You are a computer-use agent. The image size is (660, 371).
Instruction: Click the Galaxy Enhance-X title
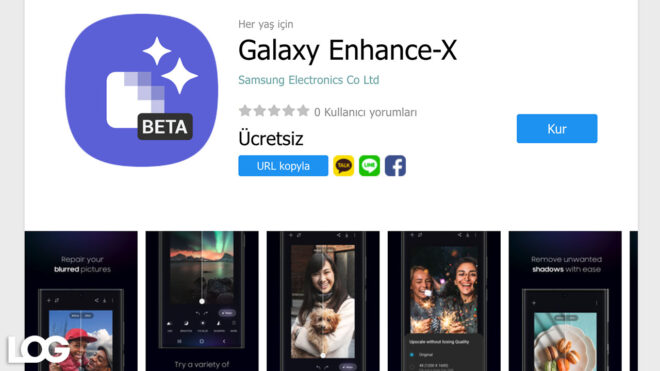pos(347,51)
